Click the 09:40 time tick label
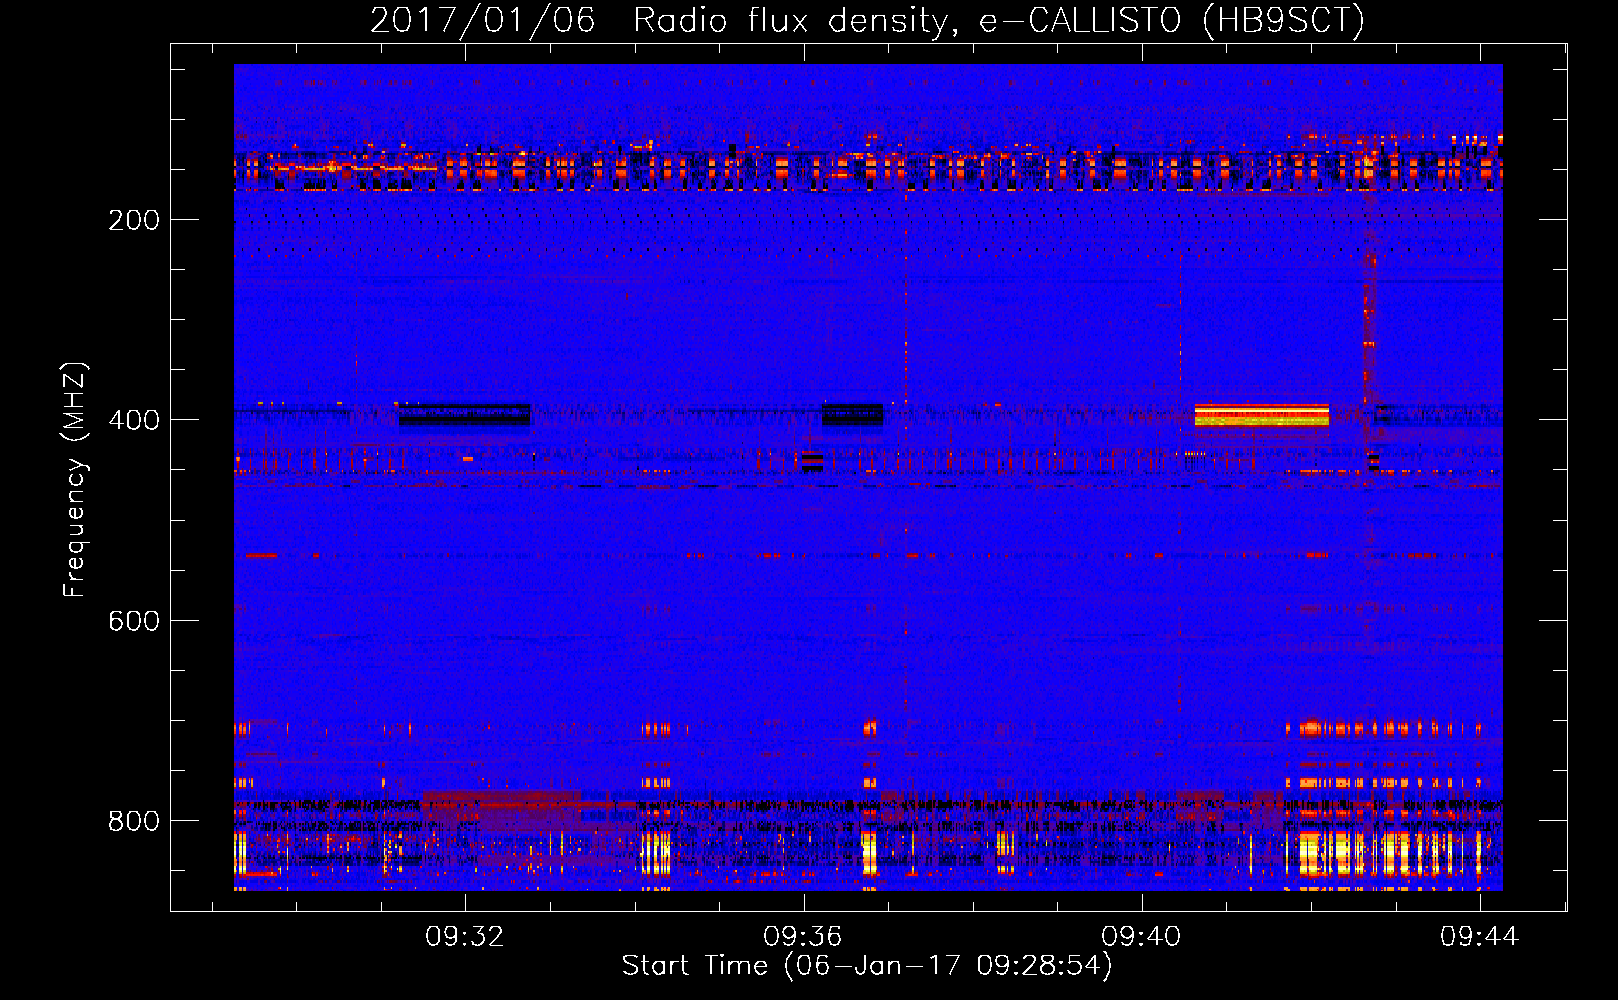 coord(1141,937)
